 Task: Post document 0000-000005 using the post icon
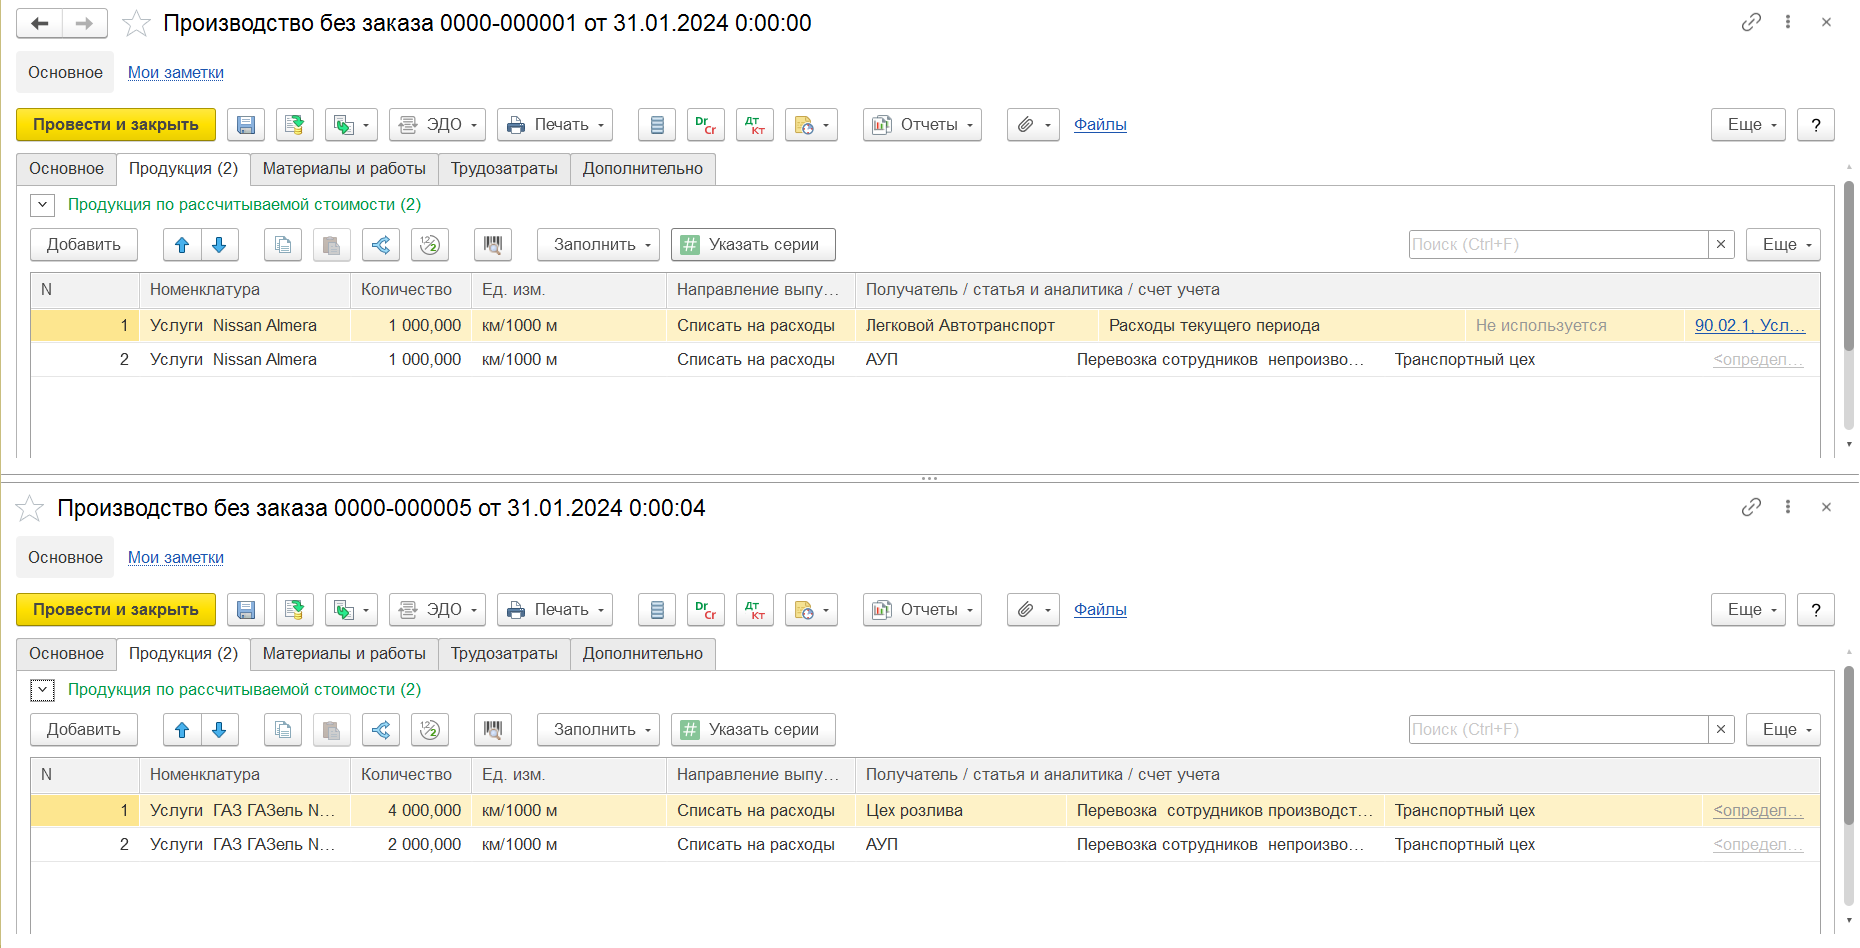[x=295, y=610]
